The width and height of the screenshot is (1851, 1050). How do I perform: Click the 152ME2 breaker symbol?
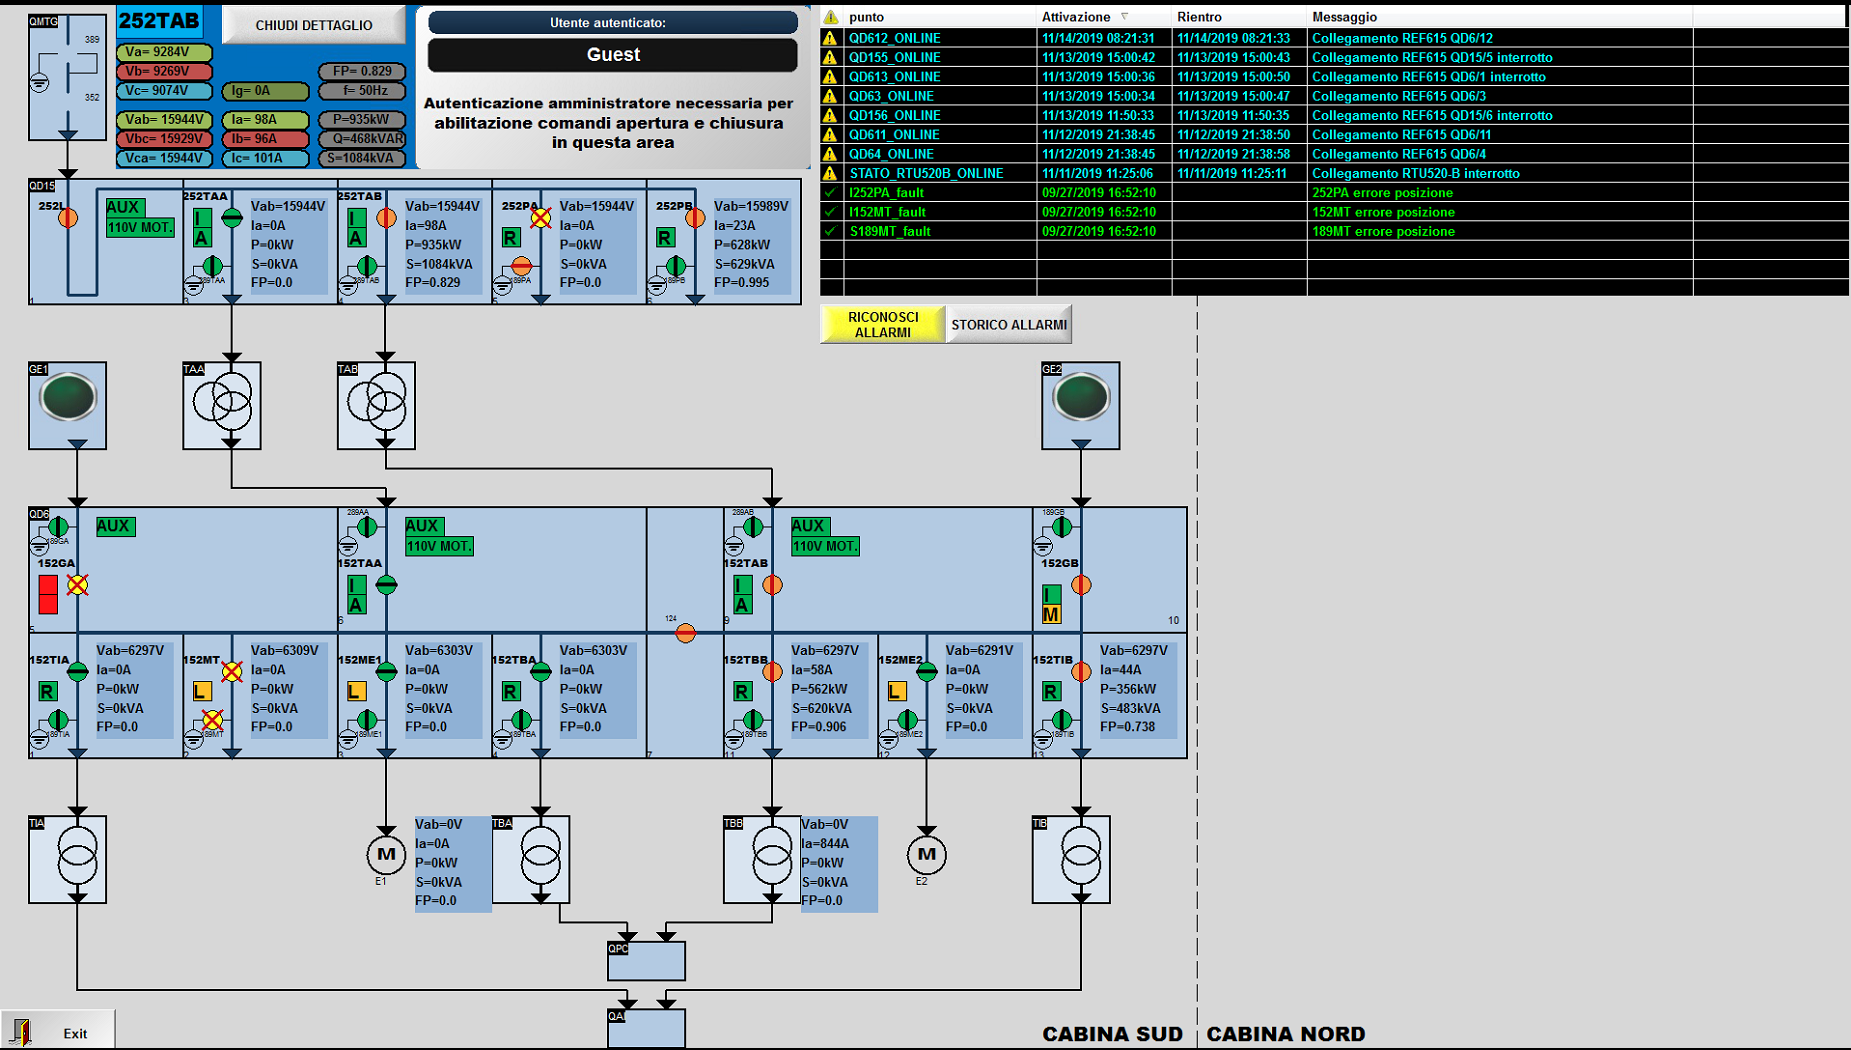click(927, 672)
